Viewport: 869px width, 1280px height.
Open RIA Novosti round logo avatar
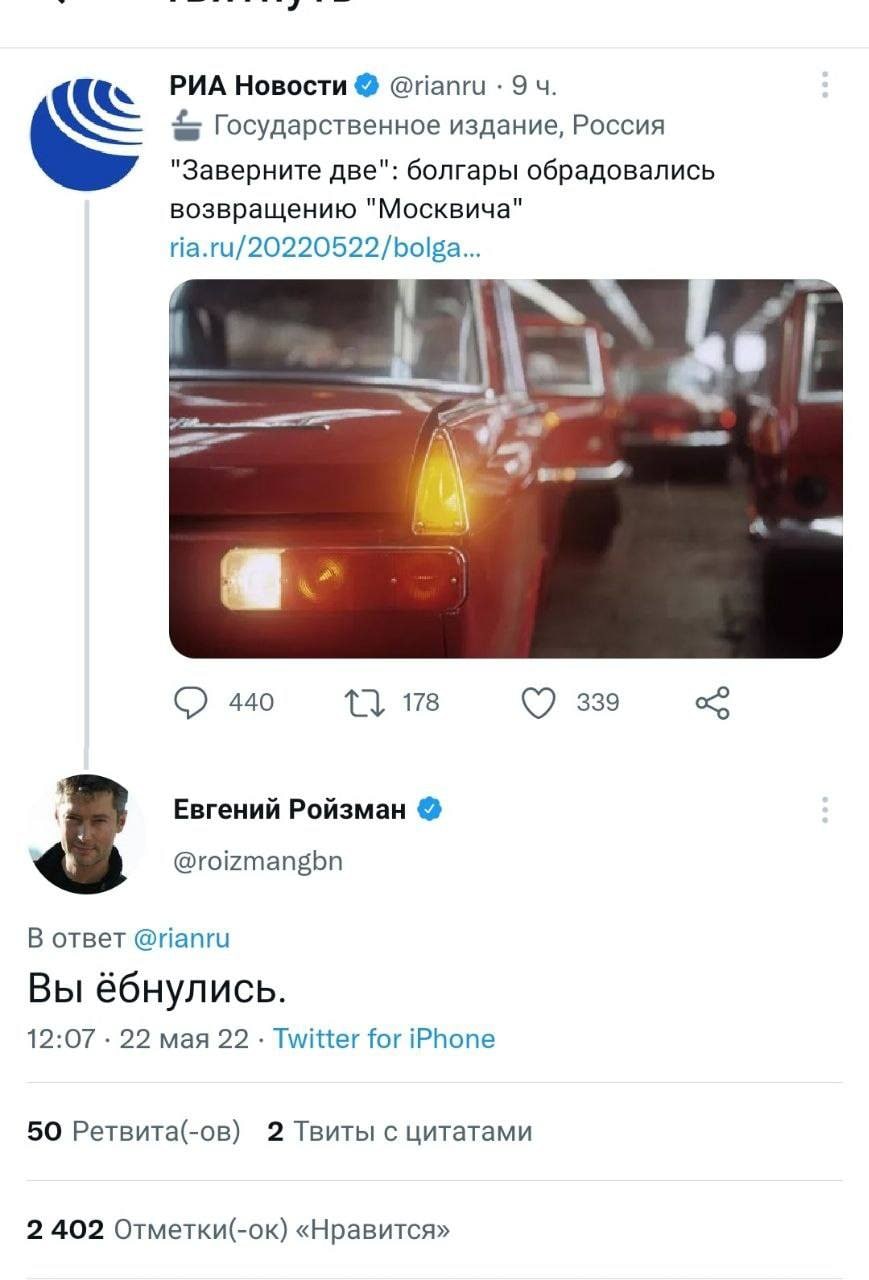[x=85, y=133]
